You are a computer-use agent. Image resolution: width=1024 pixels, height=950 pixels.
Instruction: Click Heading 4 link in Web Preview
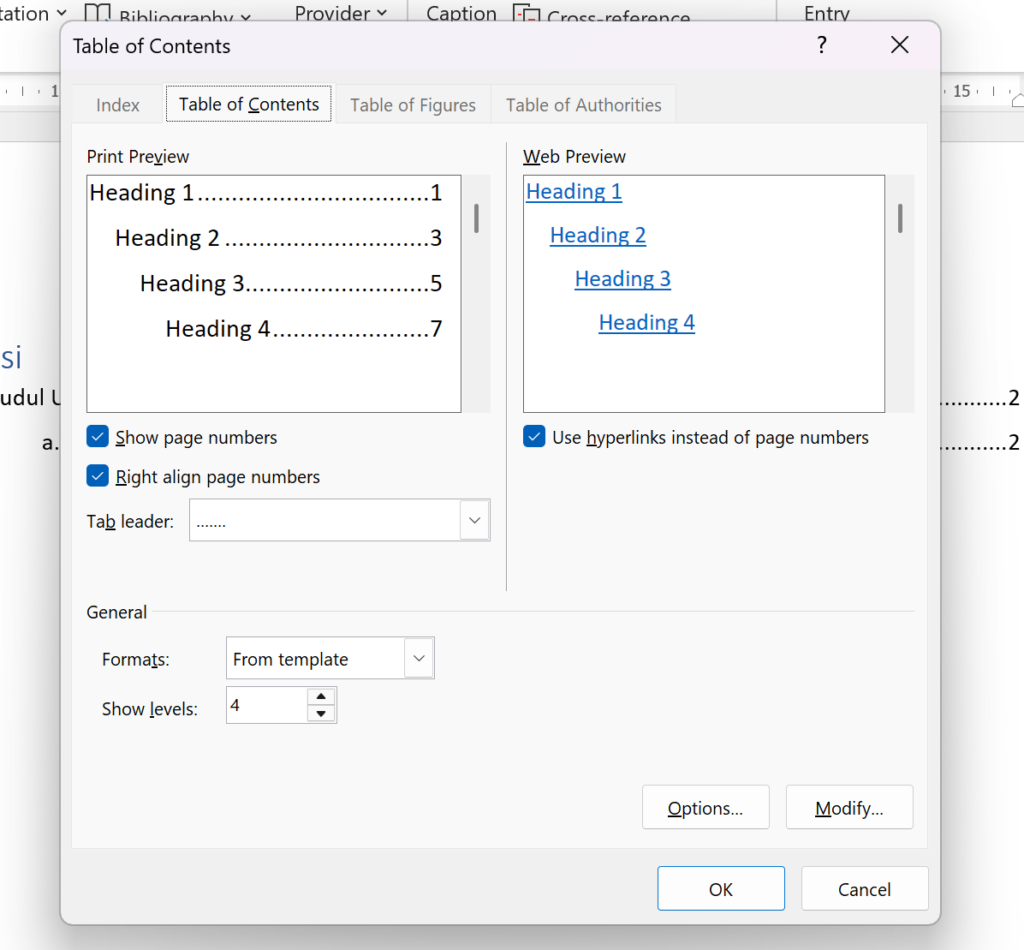tap(647, 323)
